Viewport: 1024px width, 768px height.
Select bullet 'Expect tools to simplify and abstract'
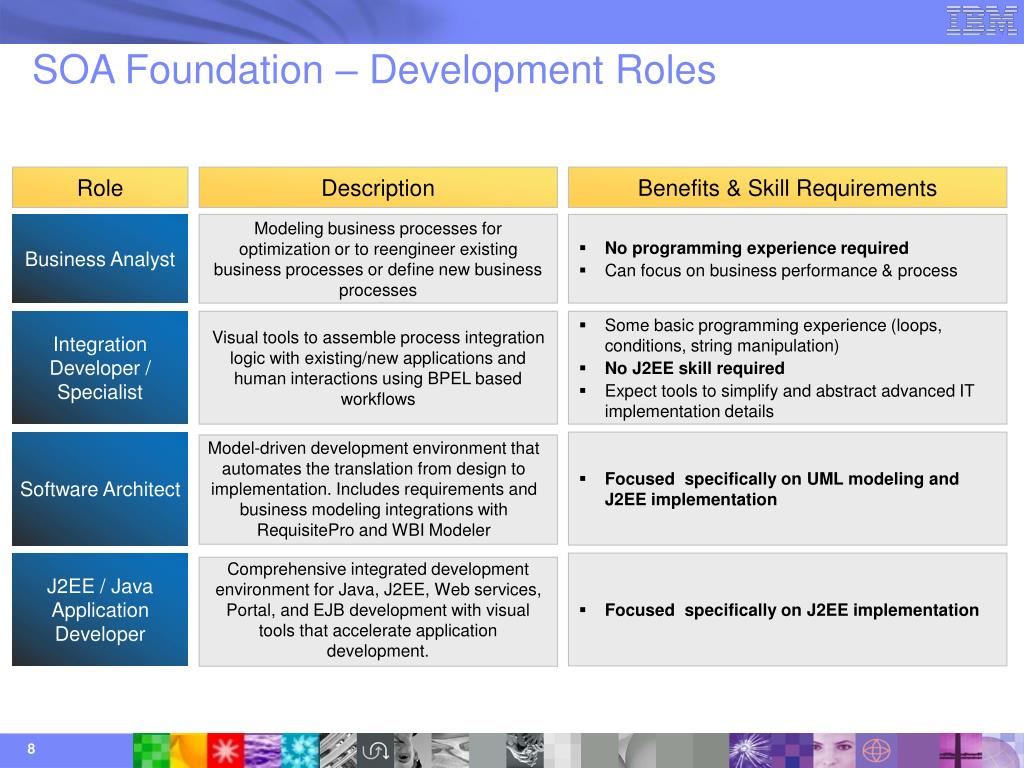[789, 401]
